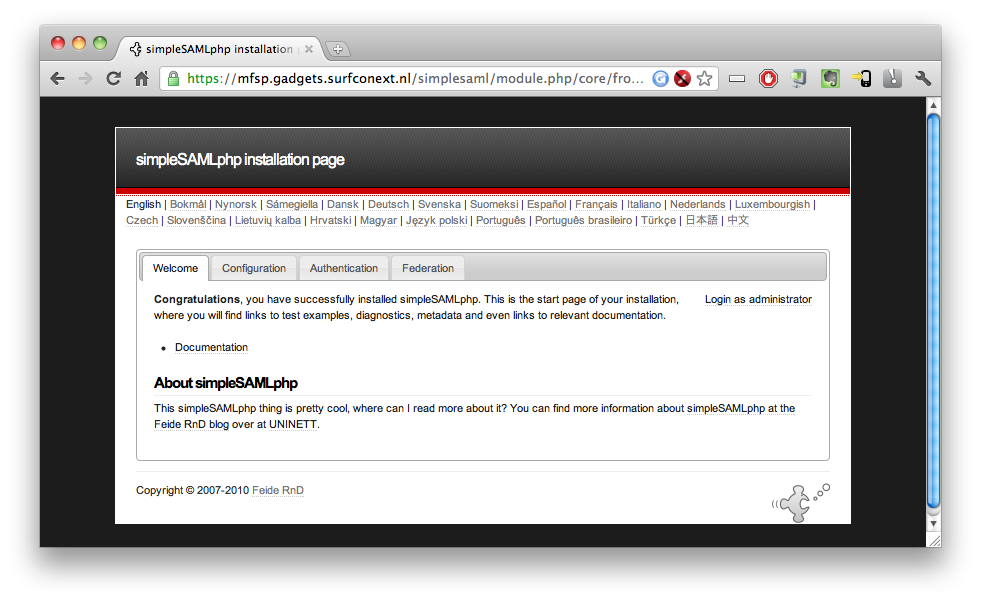The image size is (981, 602).
Task: Click the browser forward arrow
Action: [86, 79]
